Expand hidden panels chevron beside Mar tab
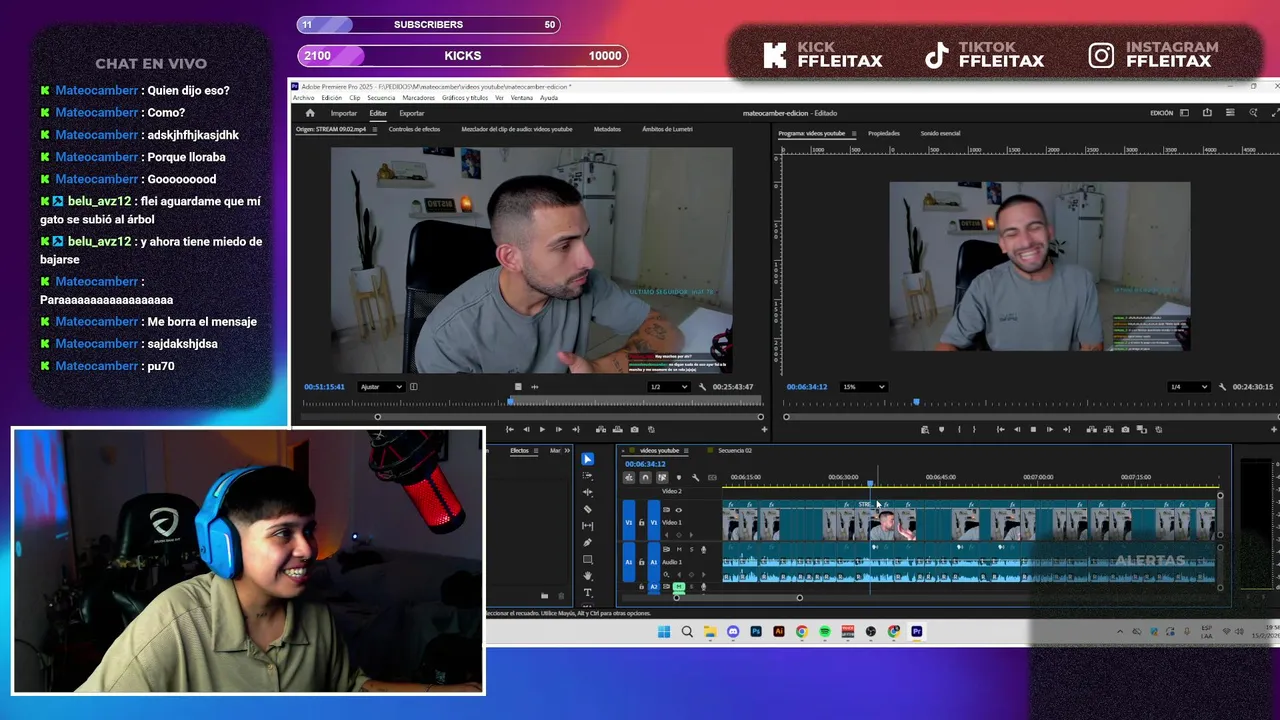This screenshot has height=720, width=1280. tap(567, 451)
